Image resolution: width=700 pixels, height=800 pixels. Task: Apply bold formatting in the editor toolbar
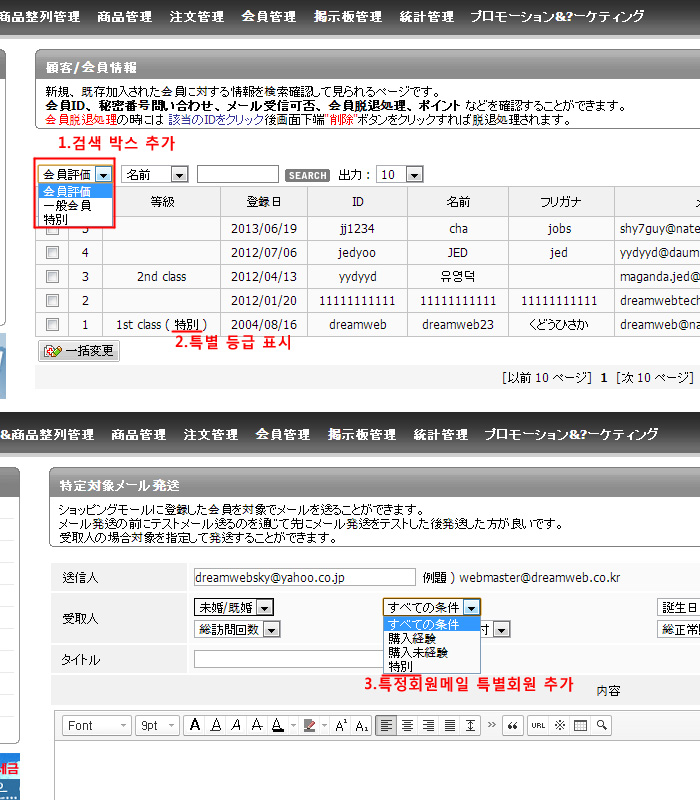(195, 725)
